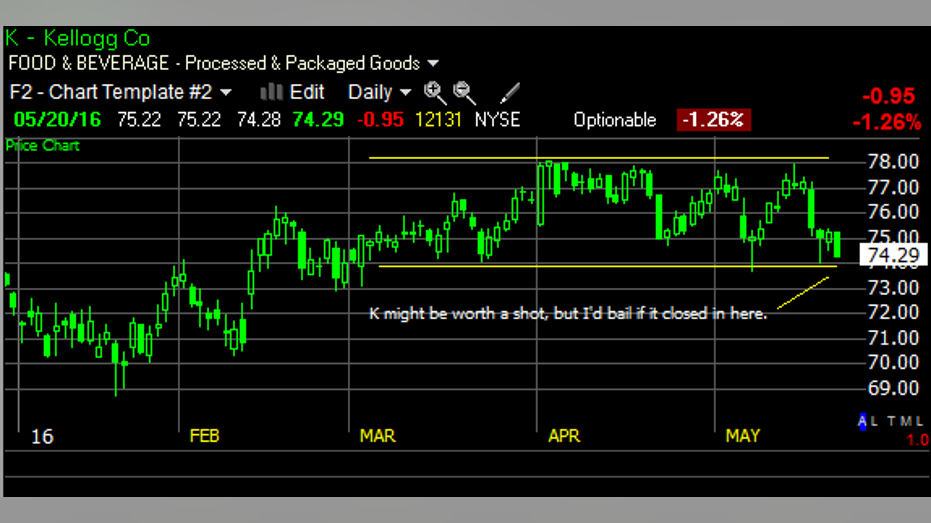The width and height of the screenshot is (931, 523).
Task: Select the lower yellow support trendline
Action: coord(608,266)
